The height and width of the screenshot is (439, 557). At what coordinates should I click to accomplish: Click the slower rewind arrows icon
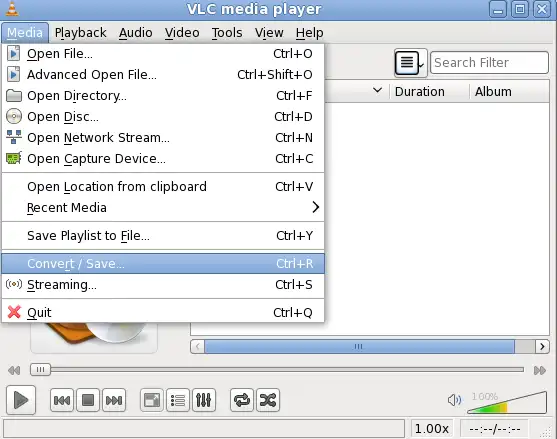coord(14,370)
